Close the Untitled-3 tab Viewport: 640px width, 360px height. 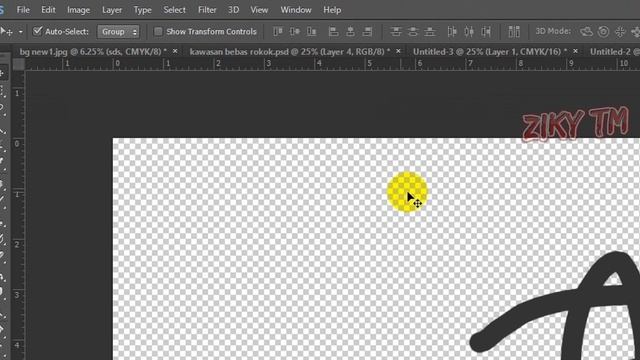point(576,51)
